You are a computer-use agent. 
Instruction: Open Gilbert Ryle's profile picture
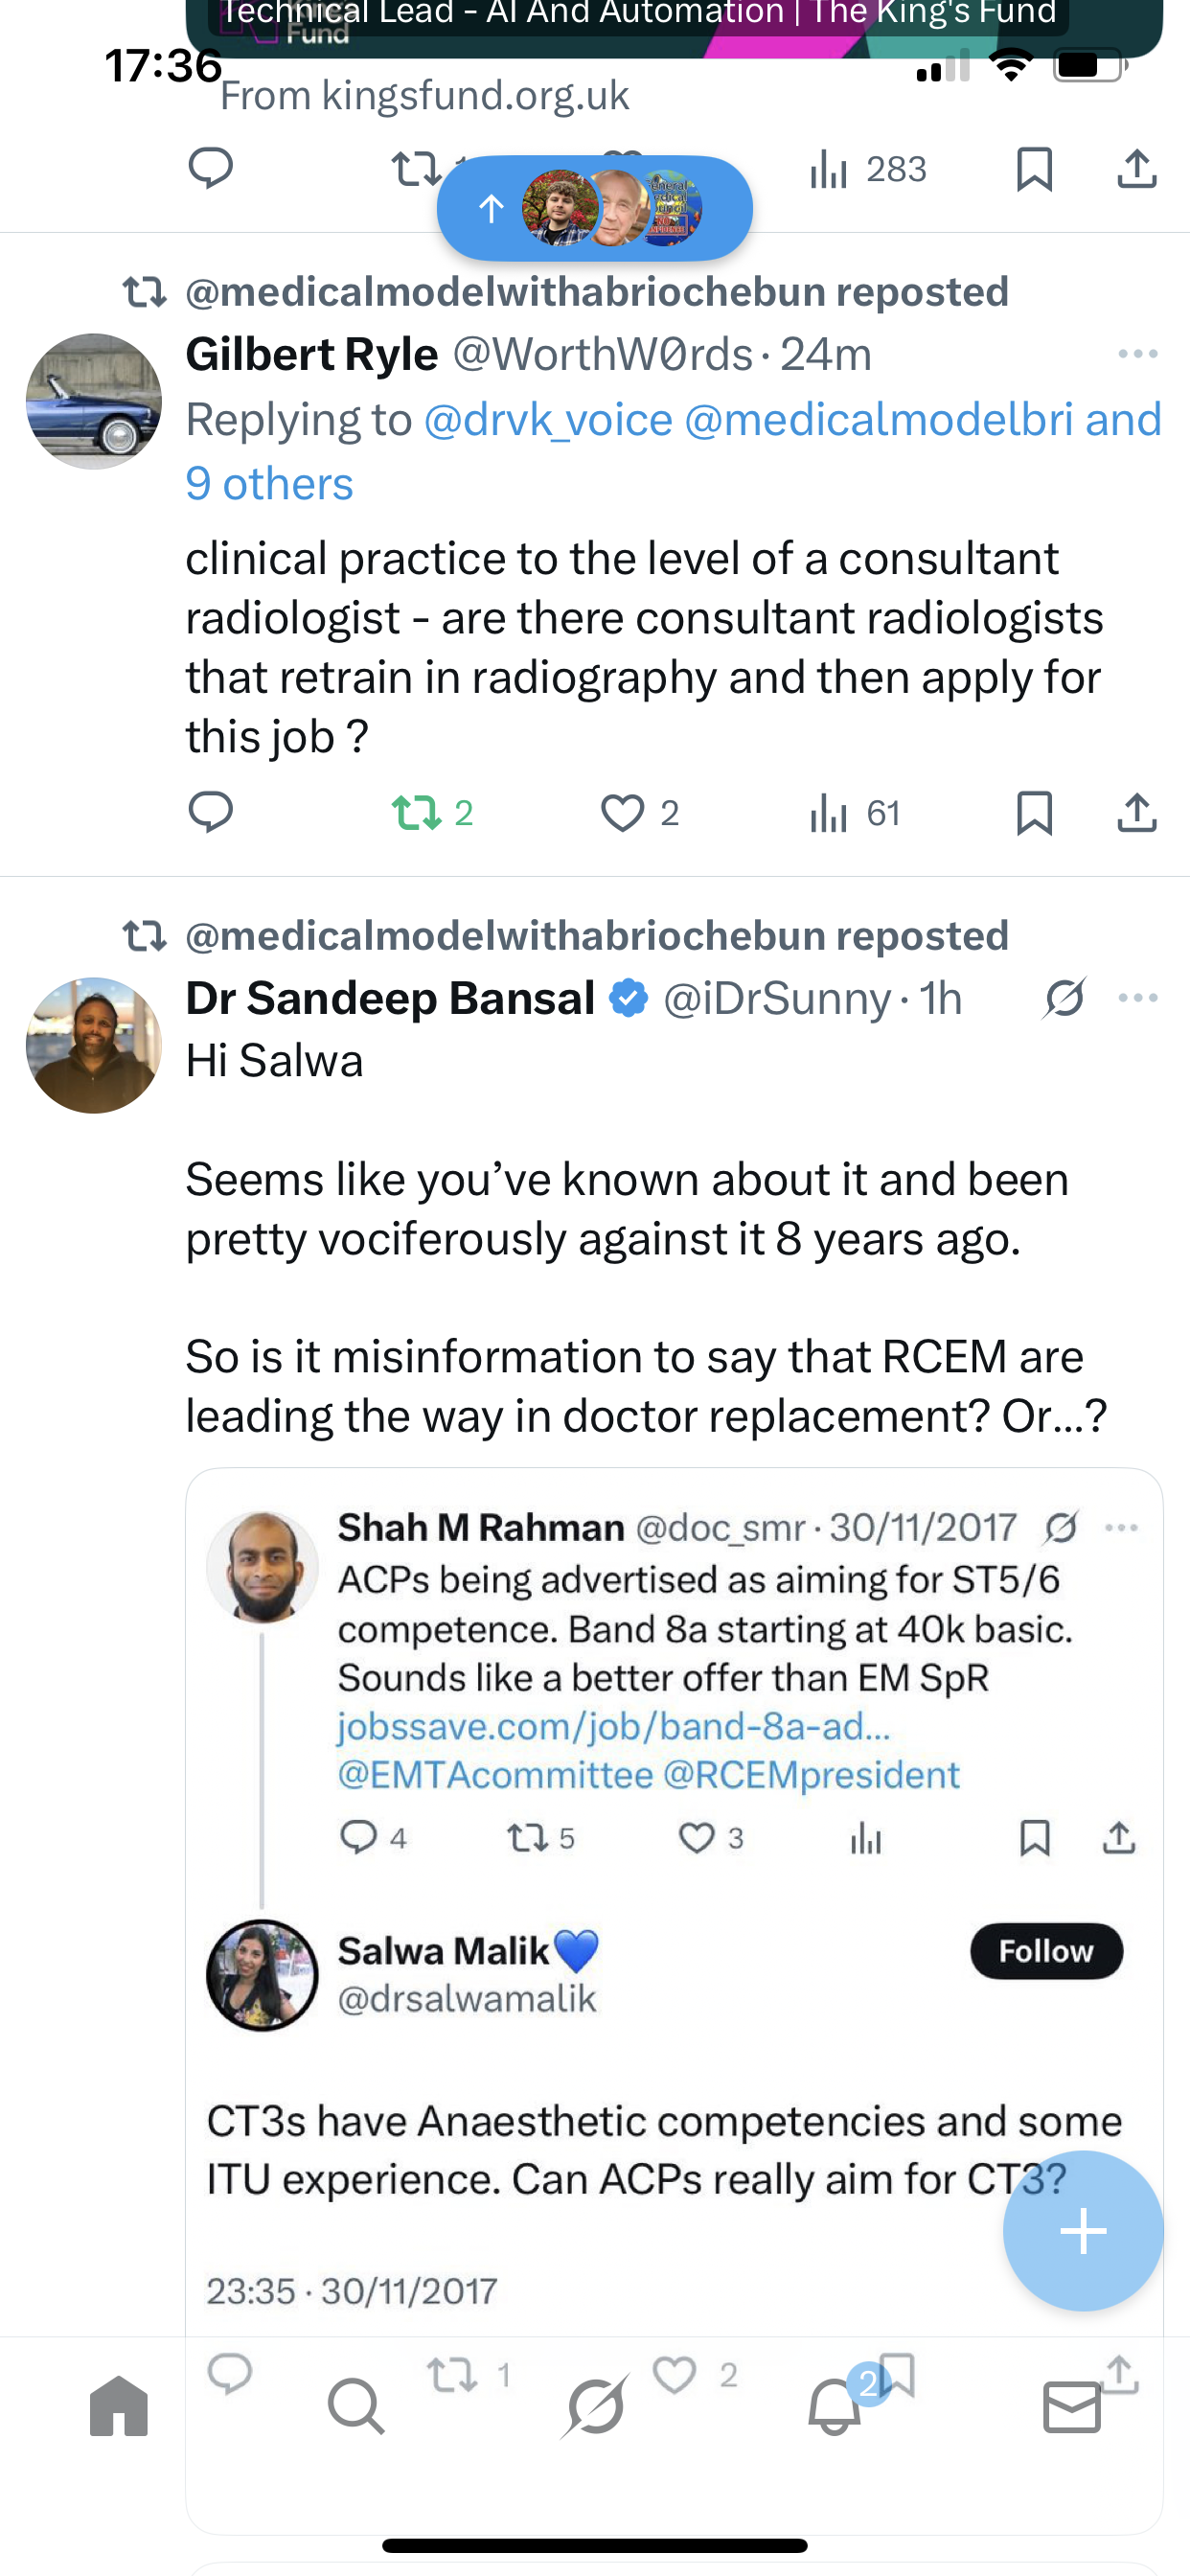pyautogui.click(x=94, y=401)
